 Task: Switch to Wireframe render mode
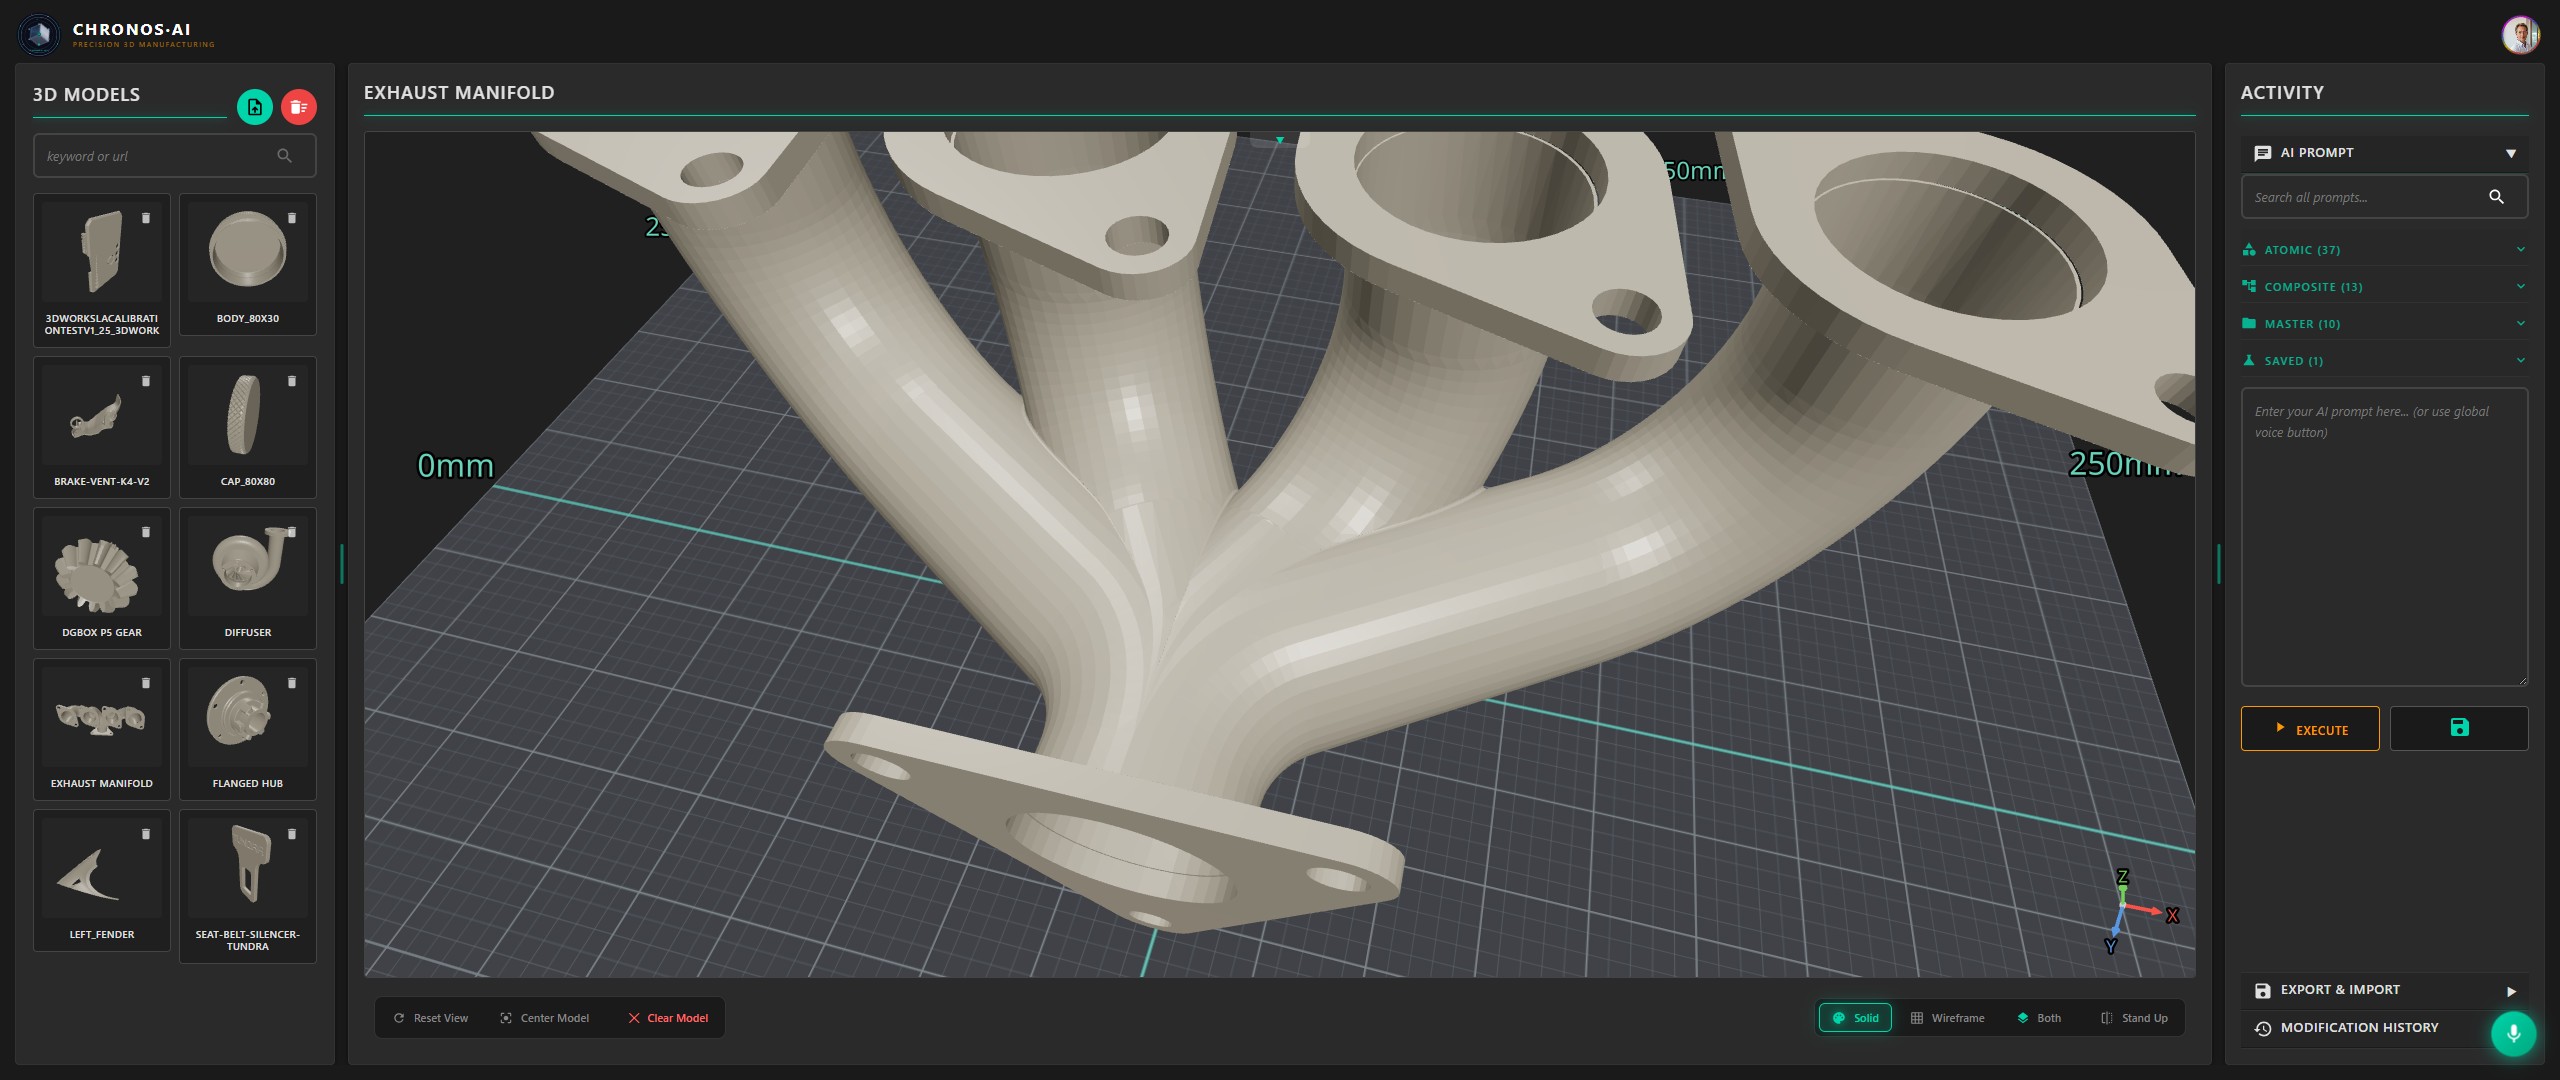click(x=1947, y=1018)
